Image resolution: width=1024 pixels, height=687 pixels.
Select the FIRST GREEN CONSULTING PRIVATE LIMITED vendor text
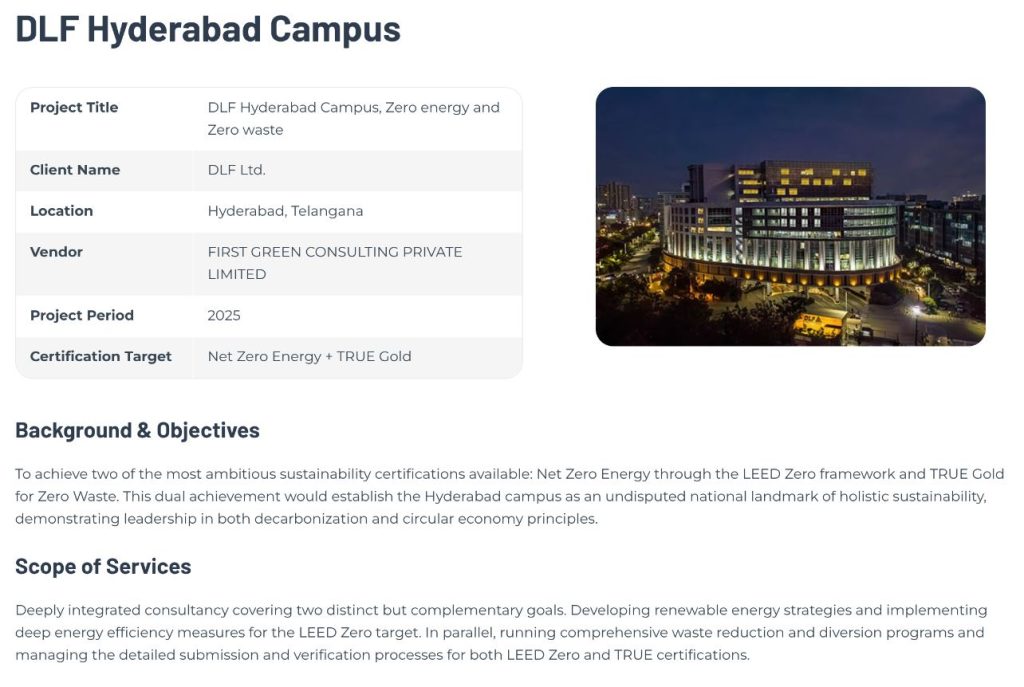point(334,263)
